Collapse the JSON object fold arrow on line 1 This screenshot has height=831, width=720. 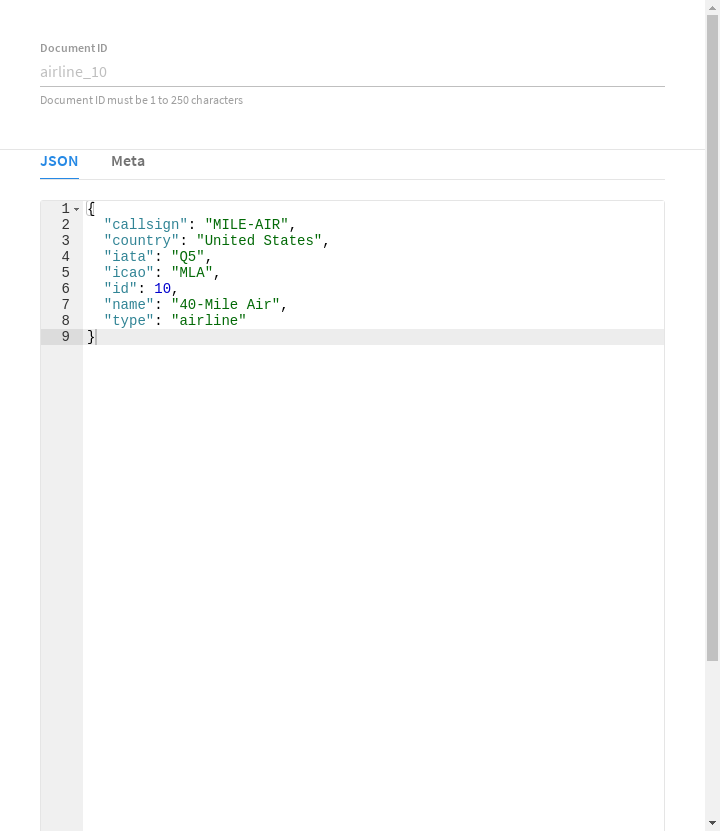point(77,209)
